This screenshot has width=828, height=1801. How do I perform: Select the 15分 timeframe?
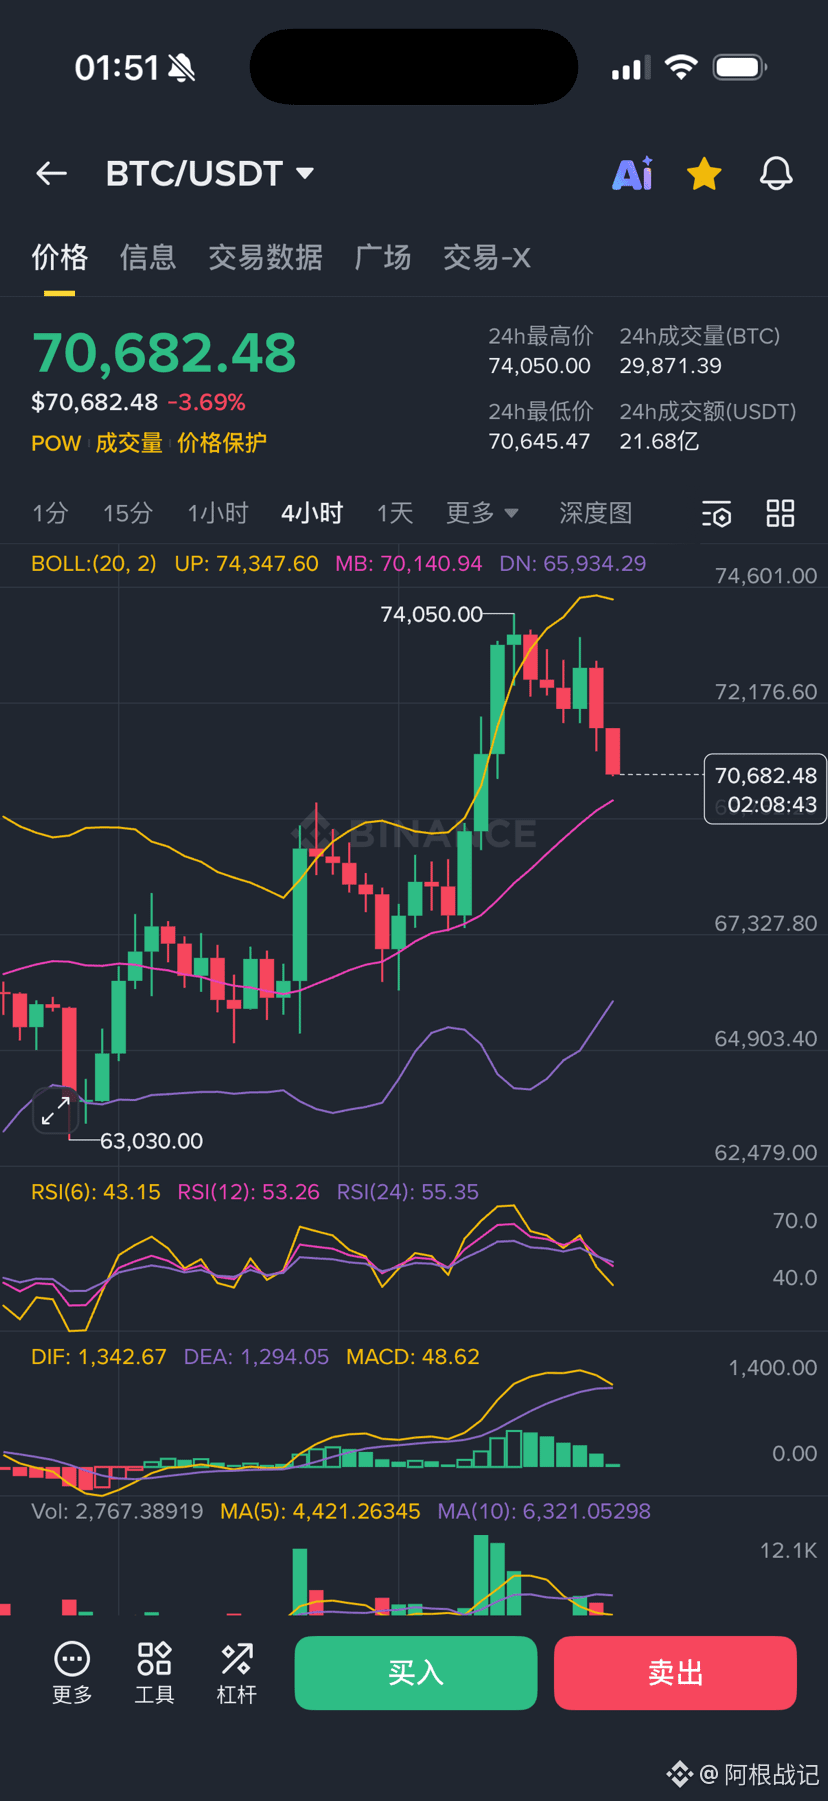[128, 514]
